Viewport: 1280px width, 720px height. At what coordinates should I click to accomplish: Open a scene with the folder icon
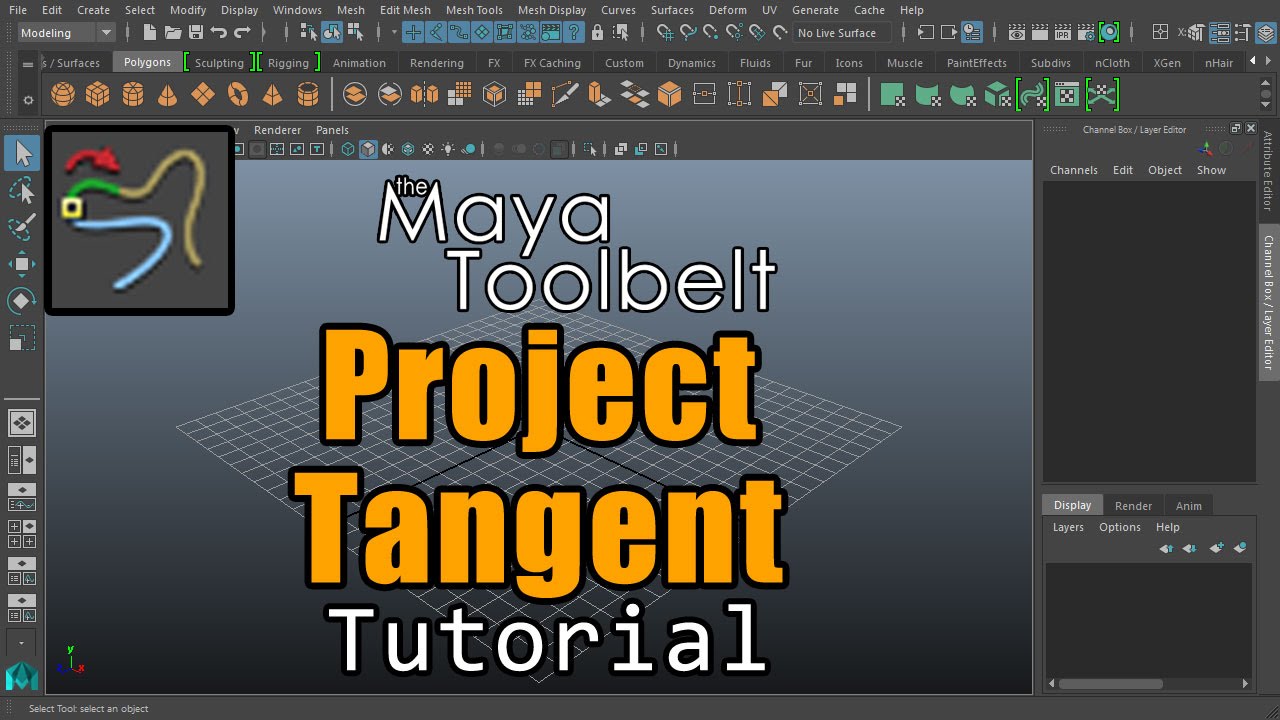pyautogui.click(x=174, y=33)
